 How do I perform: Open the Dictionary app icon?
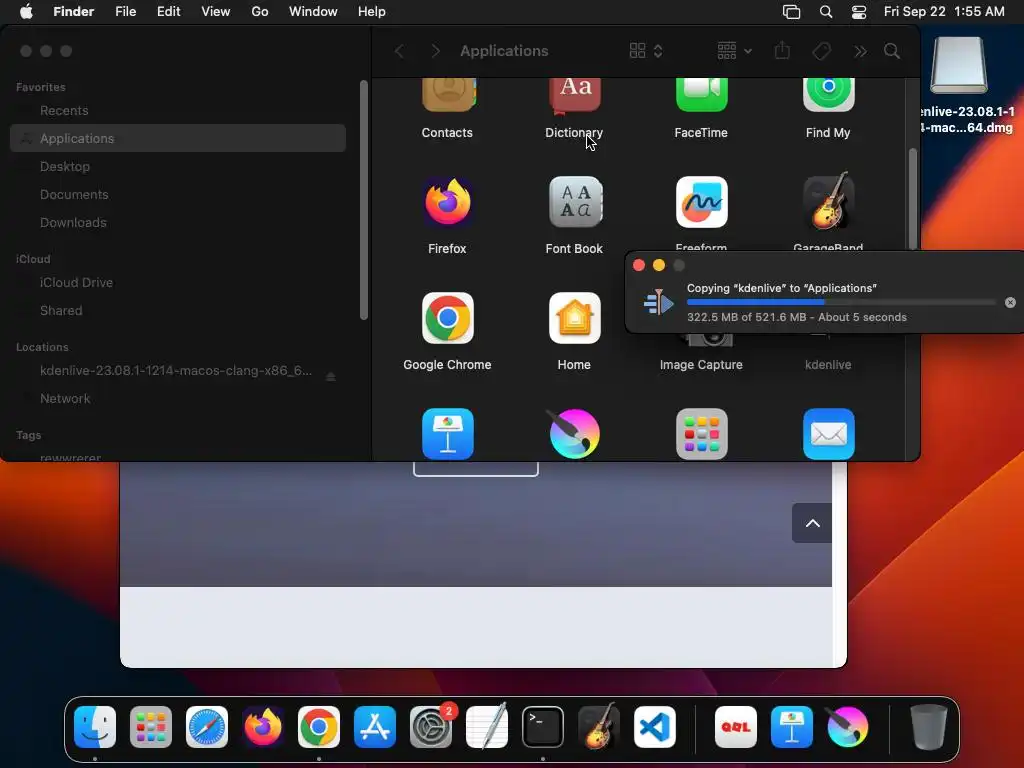click(x=575, y=94)
